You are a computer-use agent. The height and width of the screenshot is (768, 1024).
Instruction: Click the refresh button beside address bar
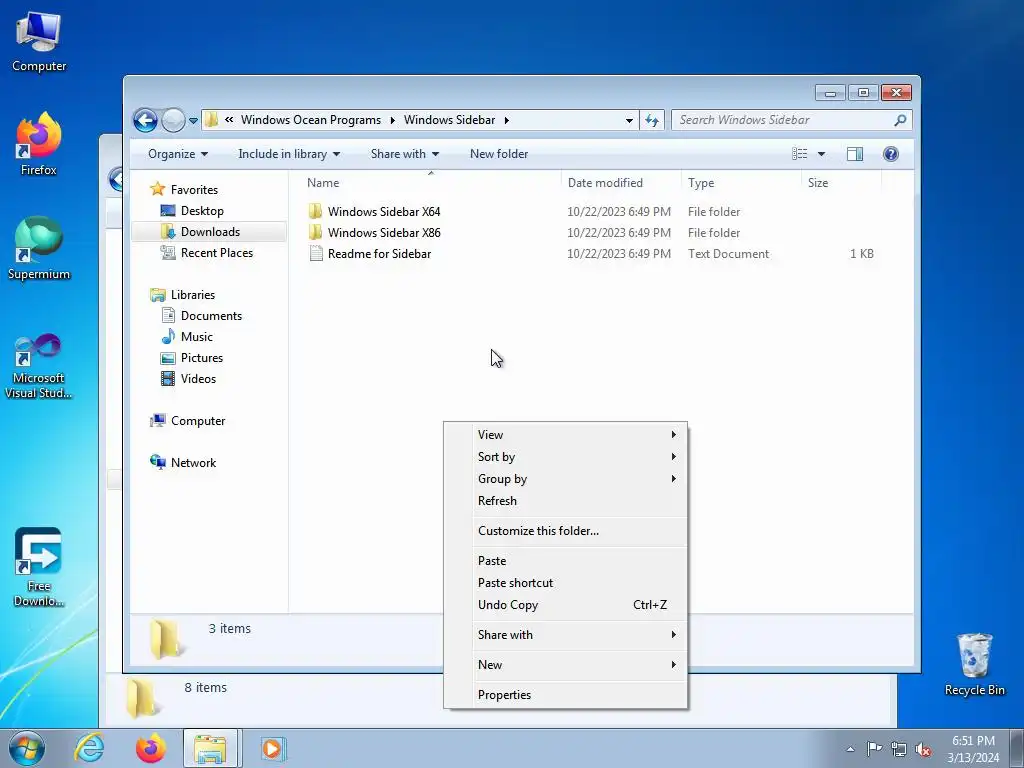click(x=652, y=120)
